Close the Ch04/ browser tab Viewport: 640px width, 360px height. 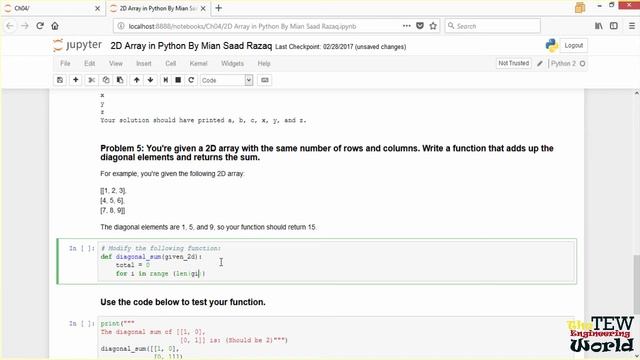[97, 8]
